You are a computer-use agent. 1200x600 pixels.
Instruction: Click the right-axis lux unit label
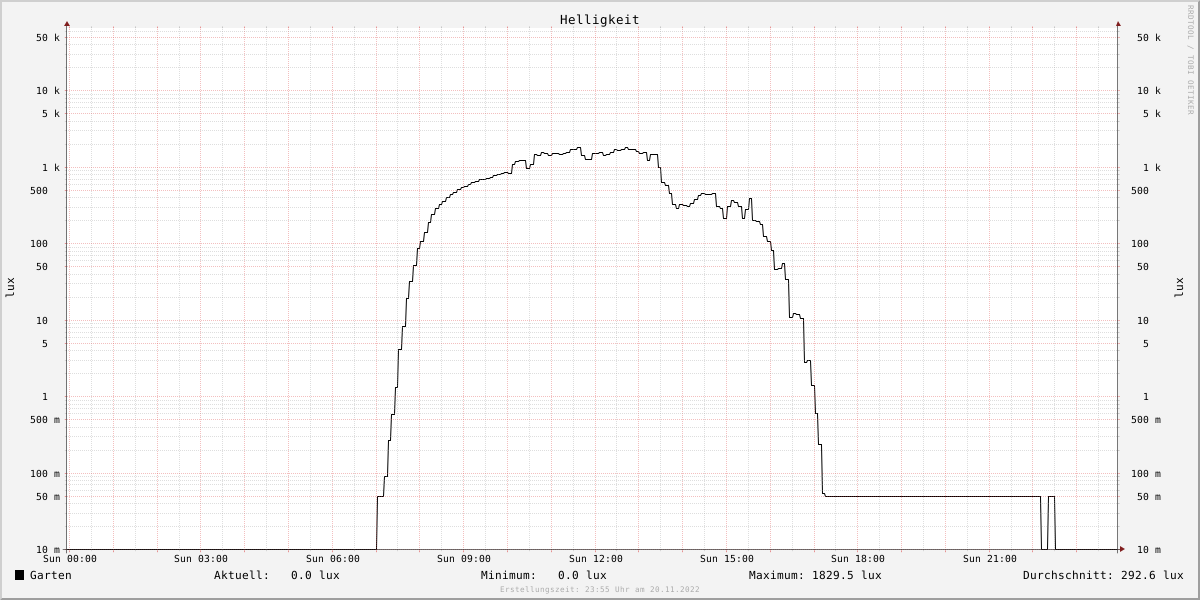point(1179,288)
